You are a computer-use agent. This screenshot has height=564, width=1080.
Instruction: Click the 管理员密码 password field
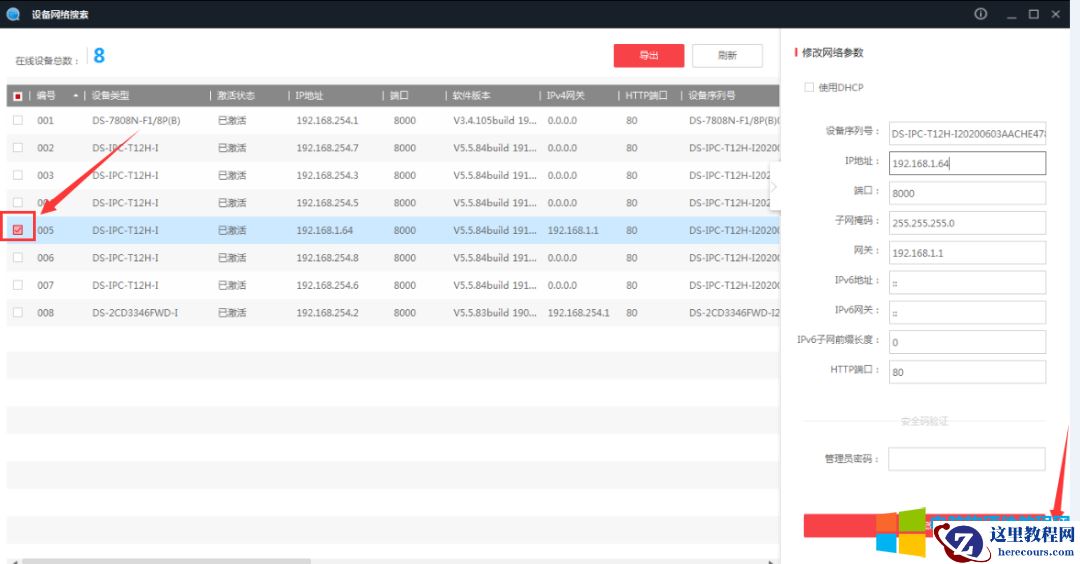point(966,459)
